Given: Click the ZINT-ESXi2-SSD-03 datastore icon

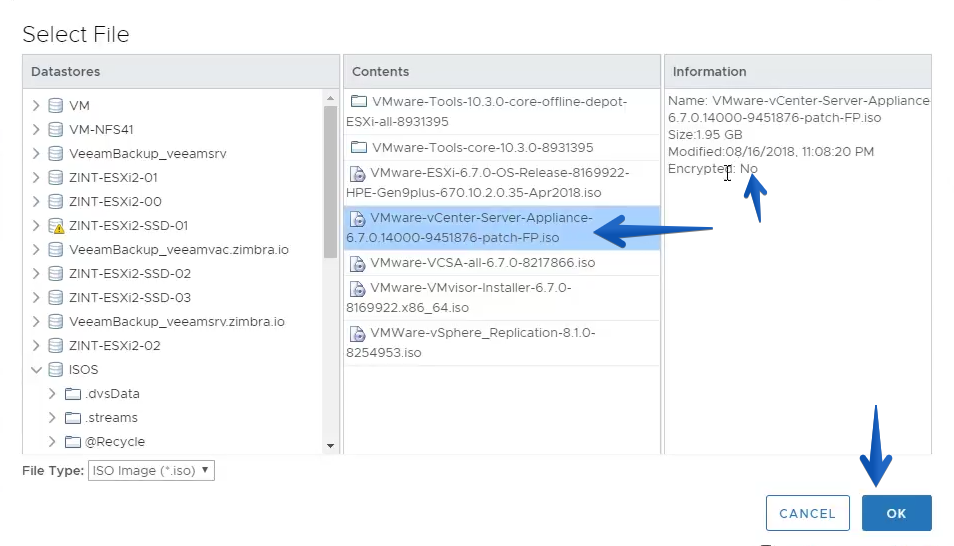Looking at the screenshot, I should click(x=55, y=298).
